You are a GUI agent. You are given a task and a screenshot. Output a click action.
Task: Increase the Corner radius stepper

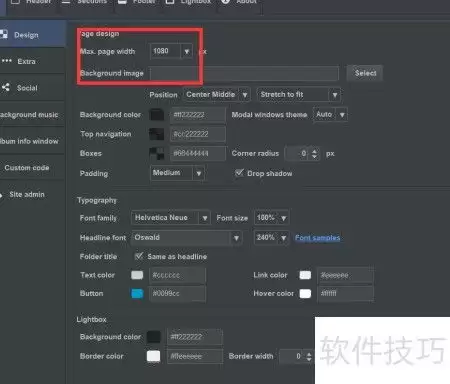click(314, 151)
